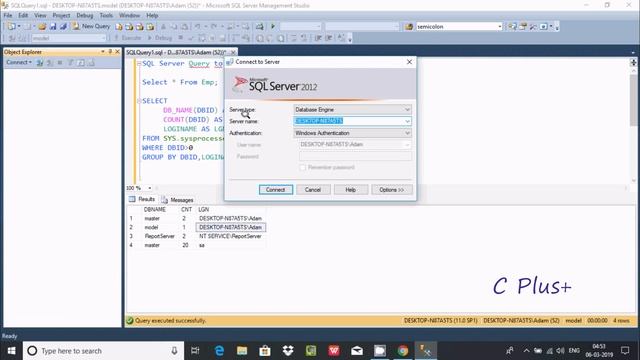Open Microsoft Store from taskbar
Viewport: 640px width, 360px height.
point(265,351)
